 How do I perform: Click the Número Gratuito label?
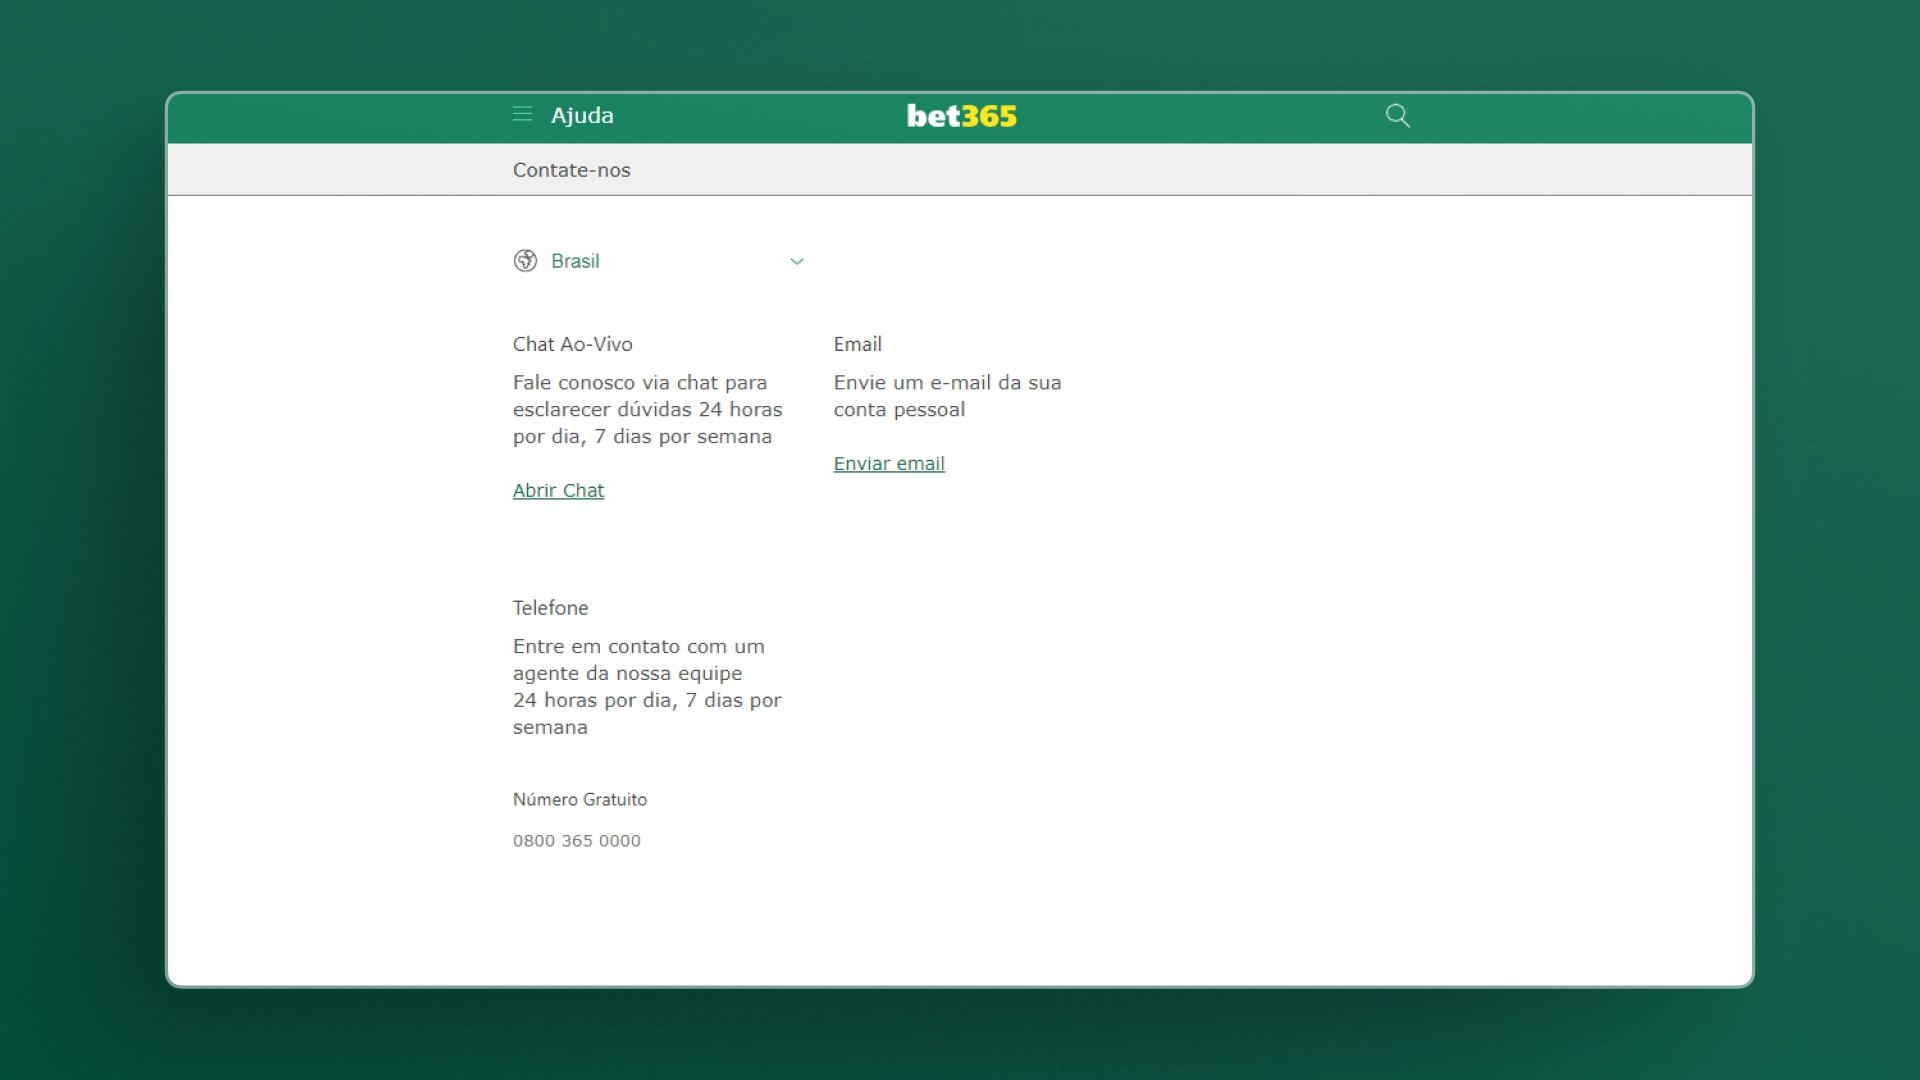580,799
